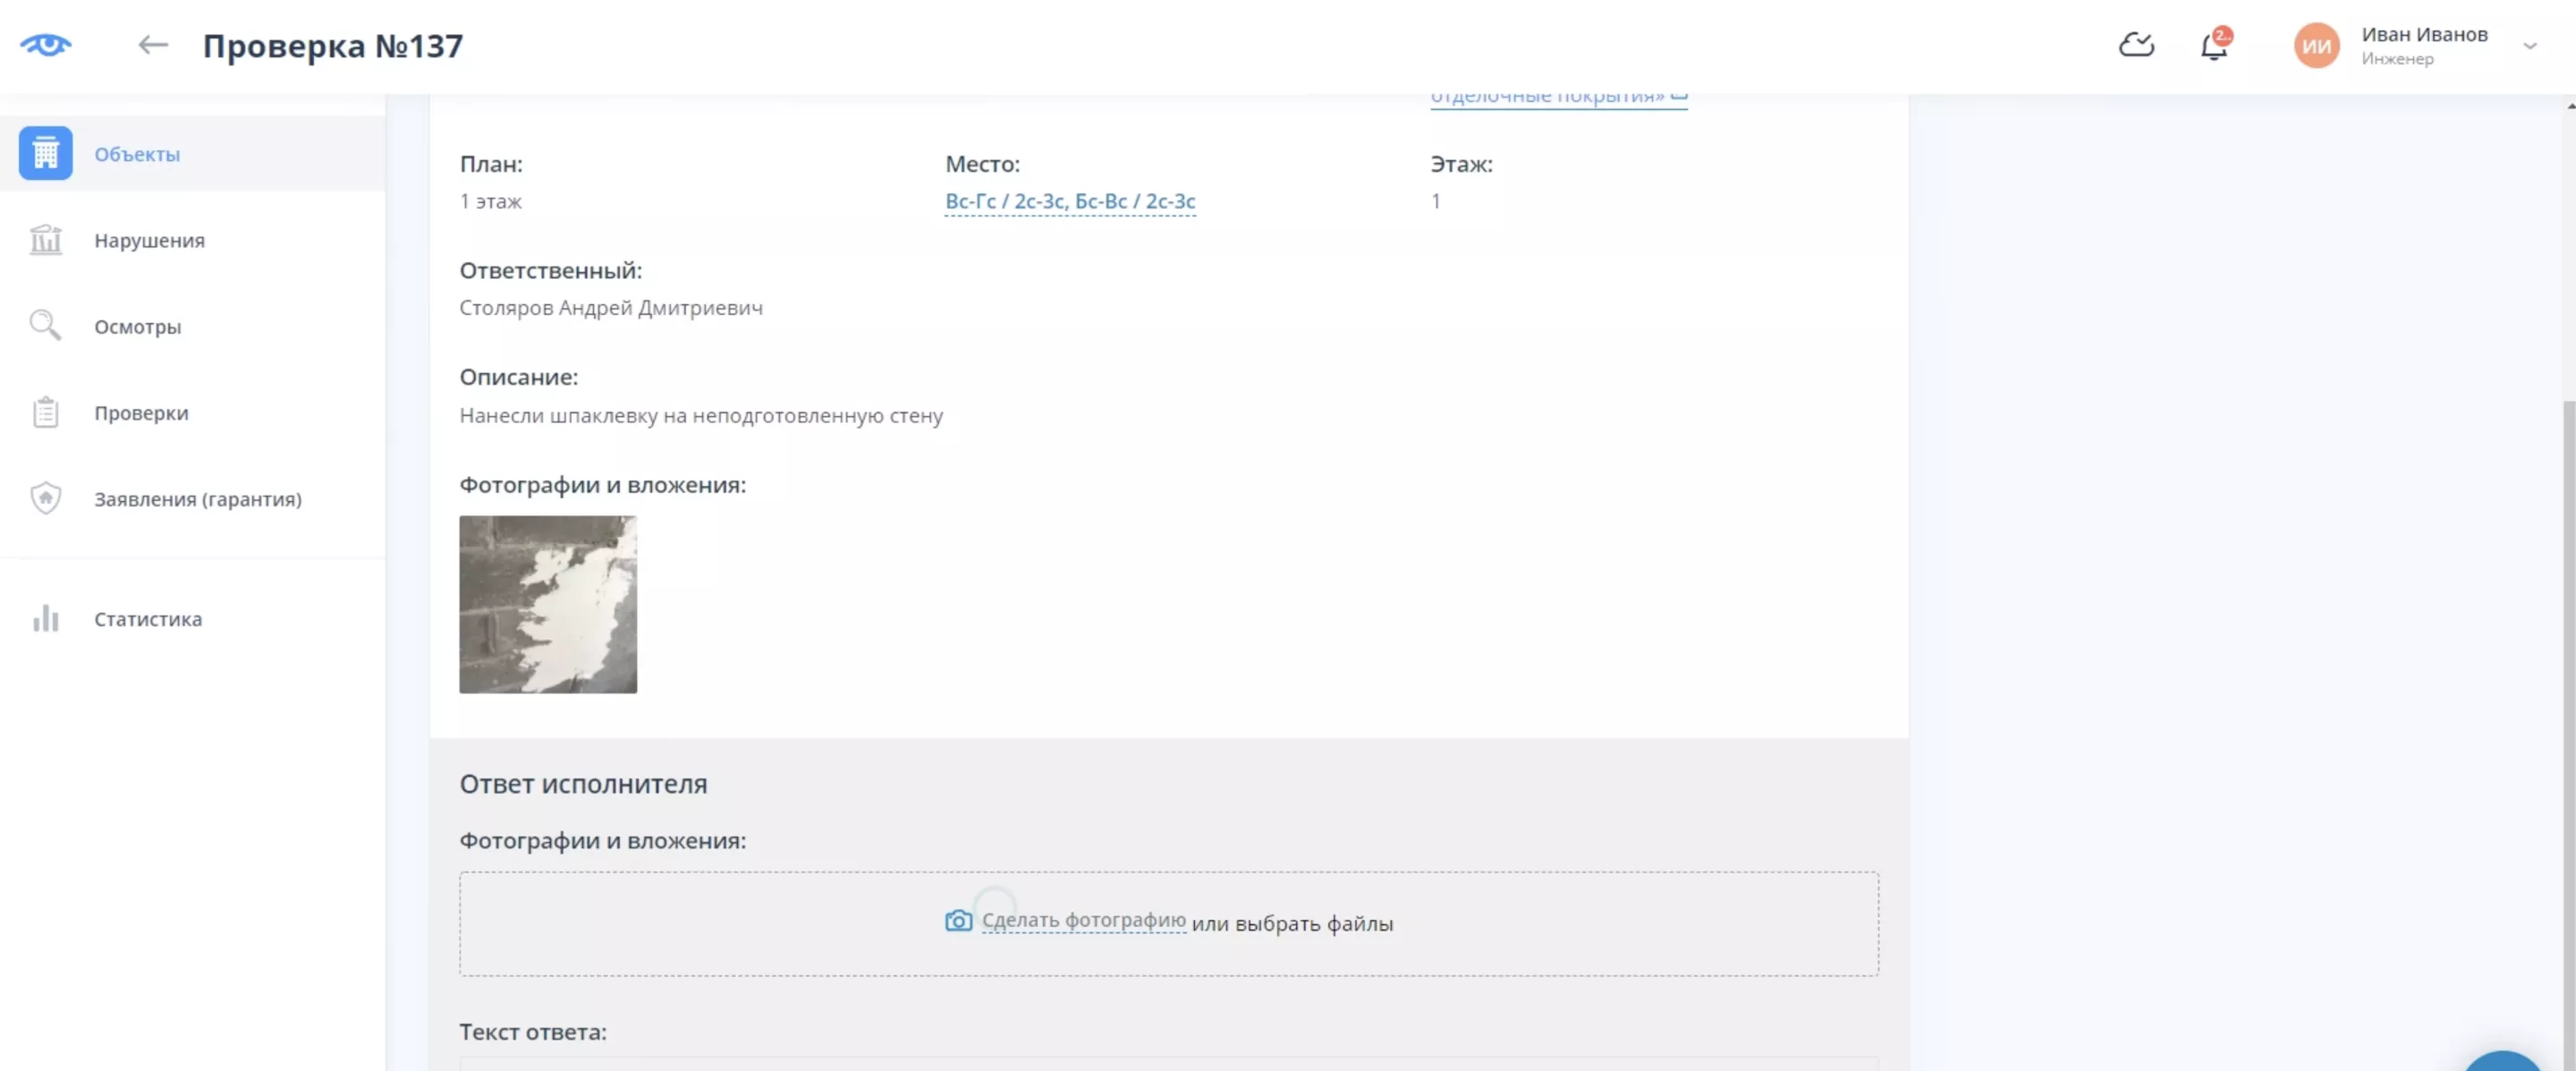Click the cloud sync status icon
The width and height of the screenshot is (2576, 1071).
2136,45
